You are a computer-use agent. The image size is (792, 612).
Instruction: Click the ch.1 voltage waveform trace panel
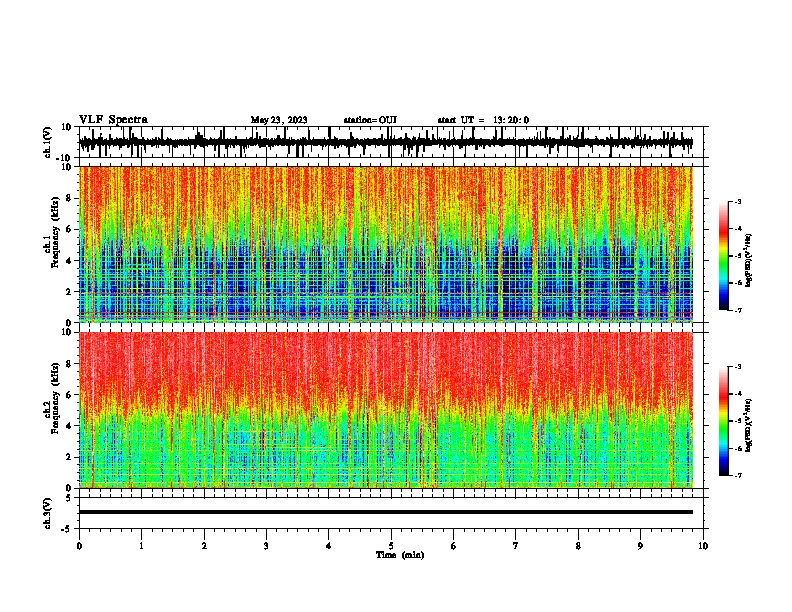(x=390, y=142)
